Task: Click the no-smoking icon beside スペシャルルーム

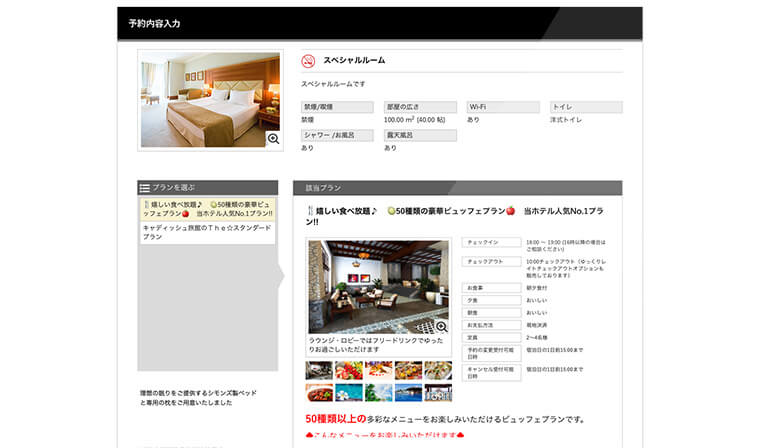Action: [308, 61]
